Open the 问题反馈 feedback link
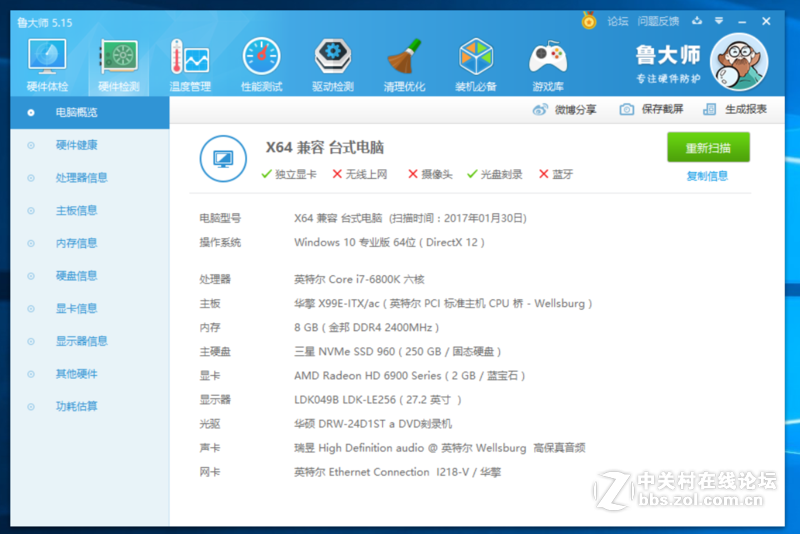The height and width of the screenshot is (534, 800). [x=658, y=21]
